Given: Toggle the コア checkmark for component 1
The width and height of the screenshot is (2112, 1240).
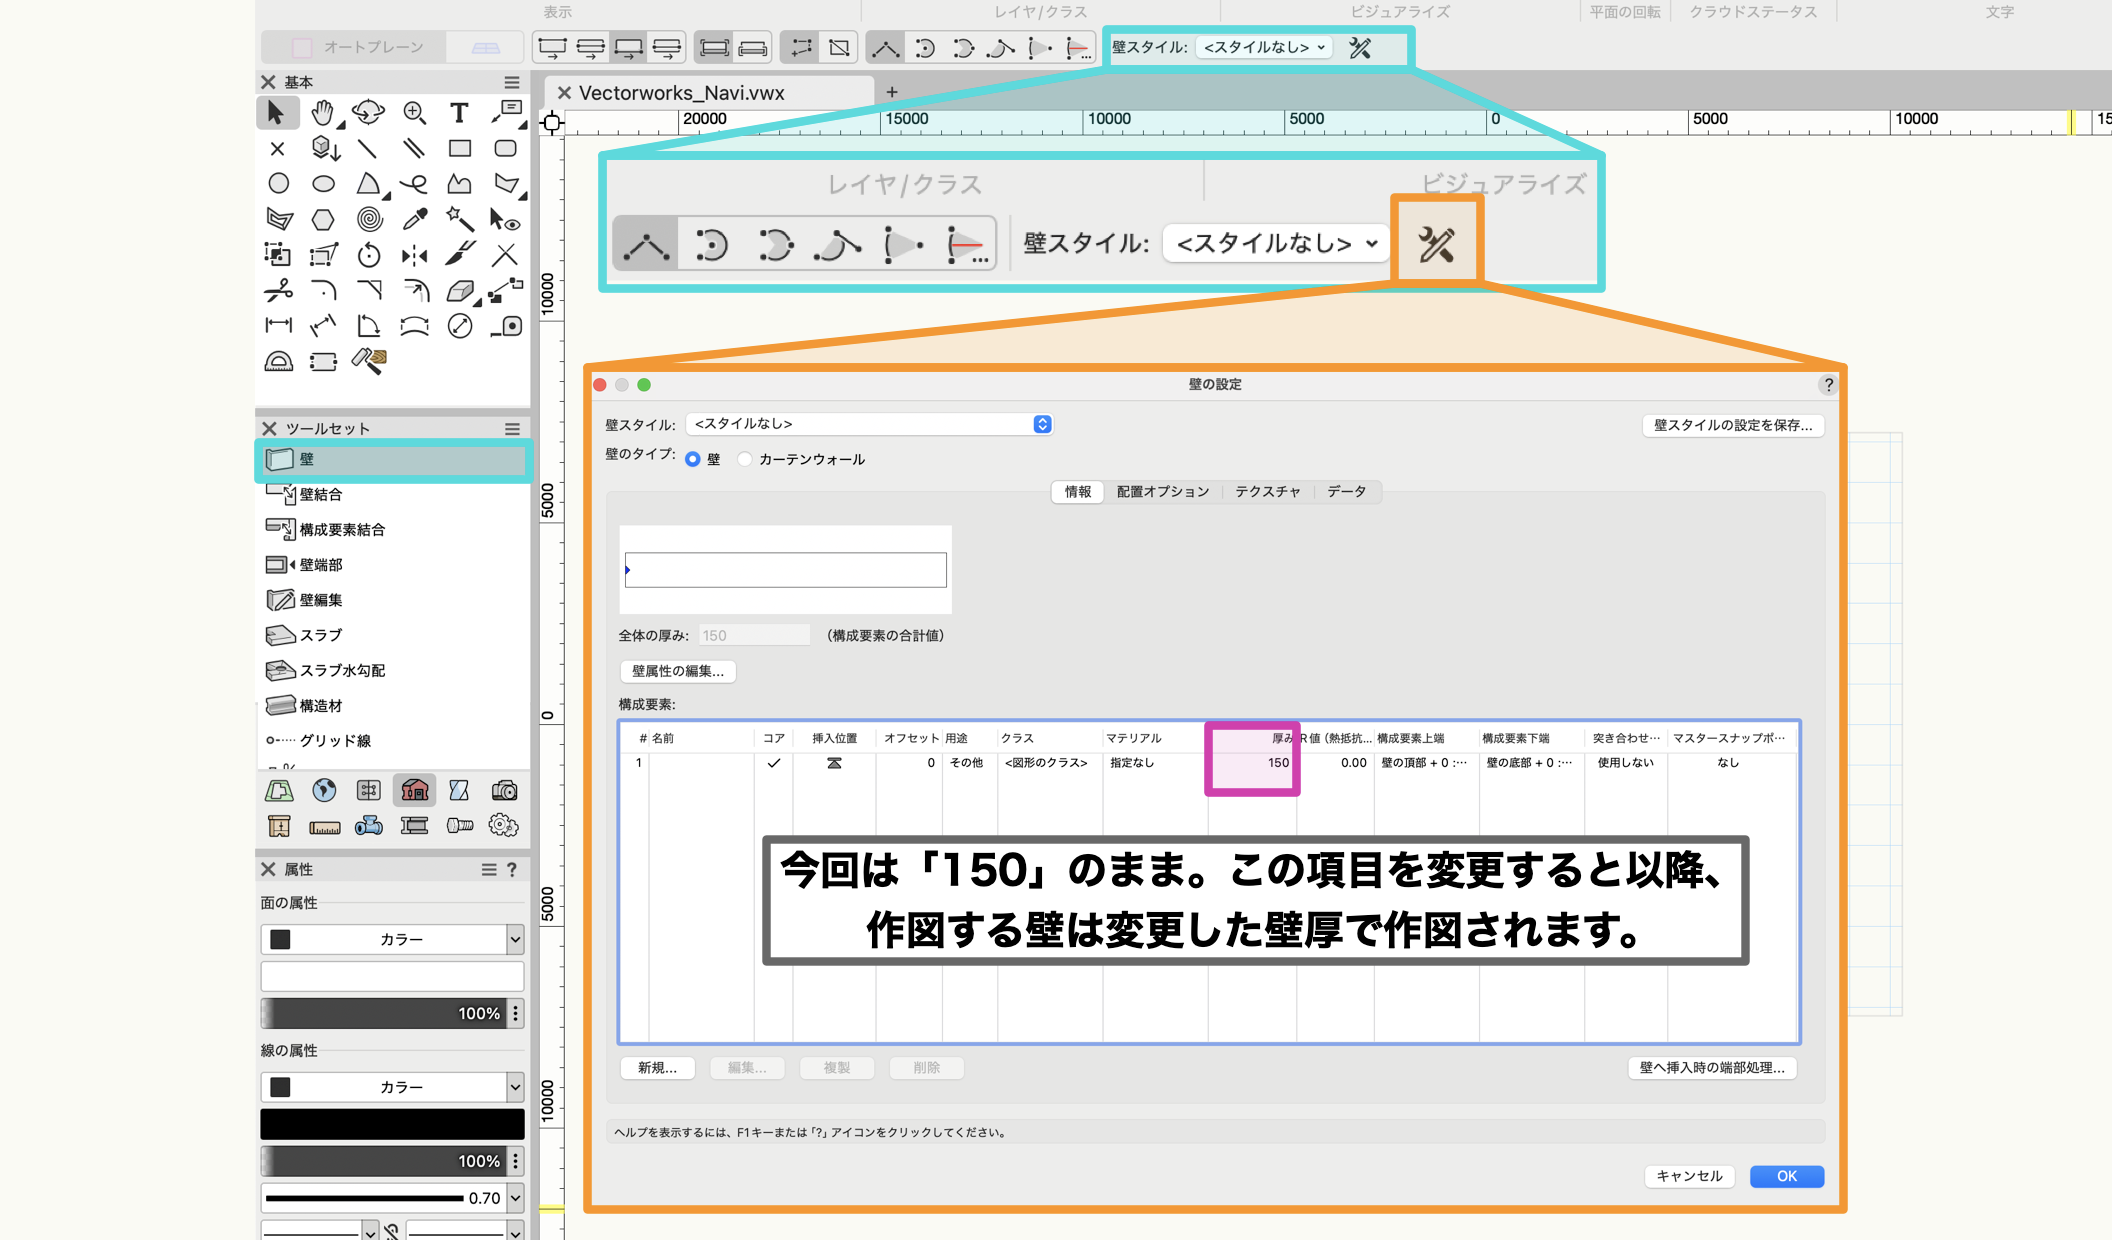Looking at the screenshot, I should (x=773, y=763).
